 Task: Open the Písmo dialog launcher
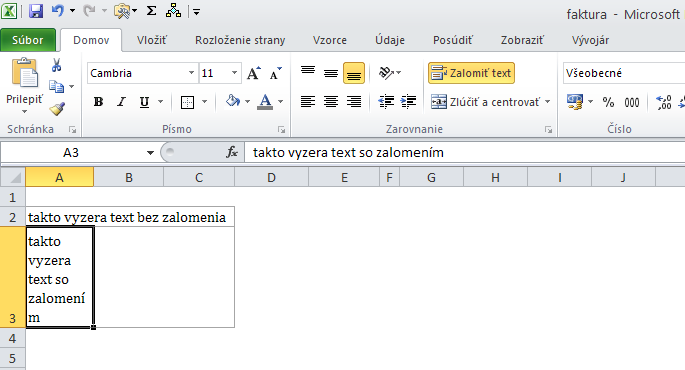tap(282, 130)
